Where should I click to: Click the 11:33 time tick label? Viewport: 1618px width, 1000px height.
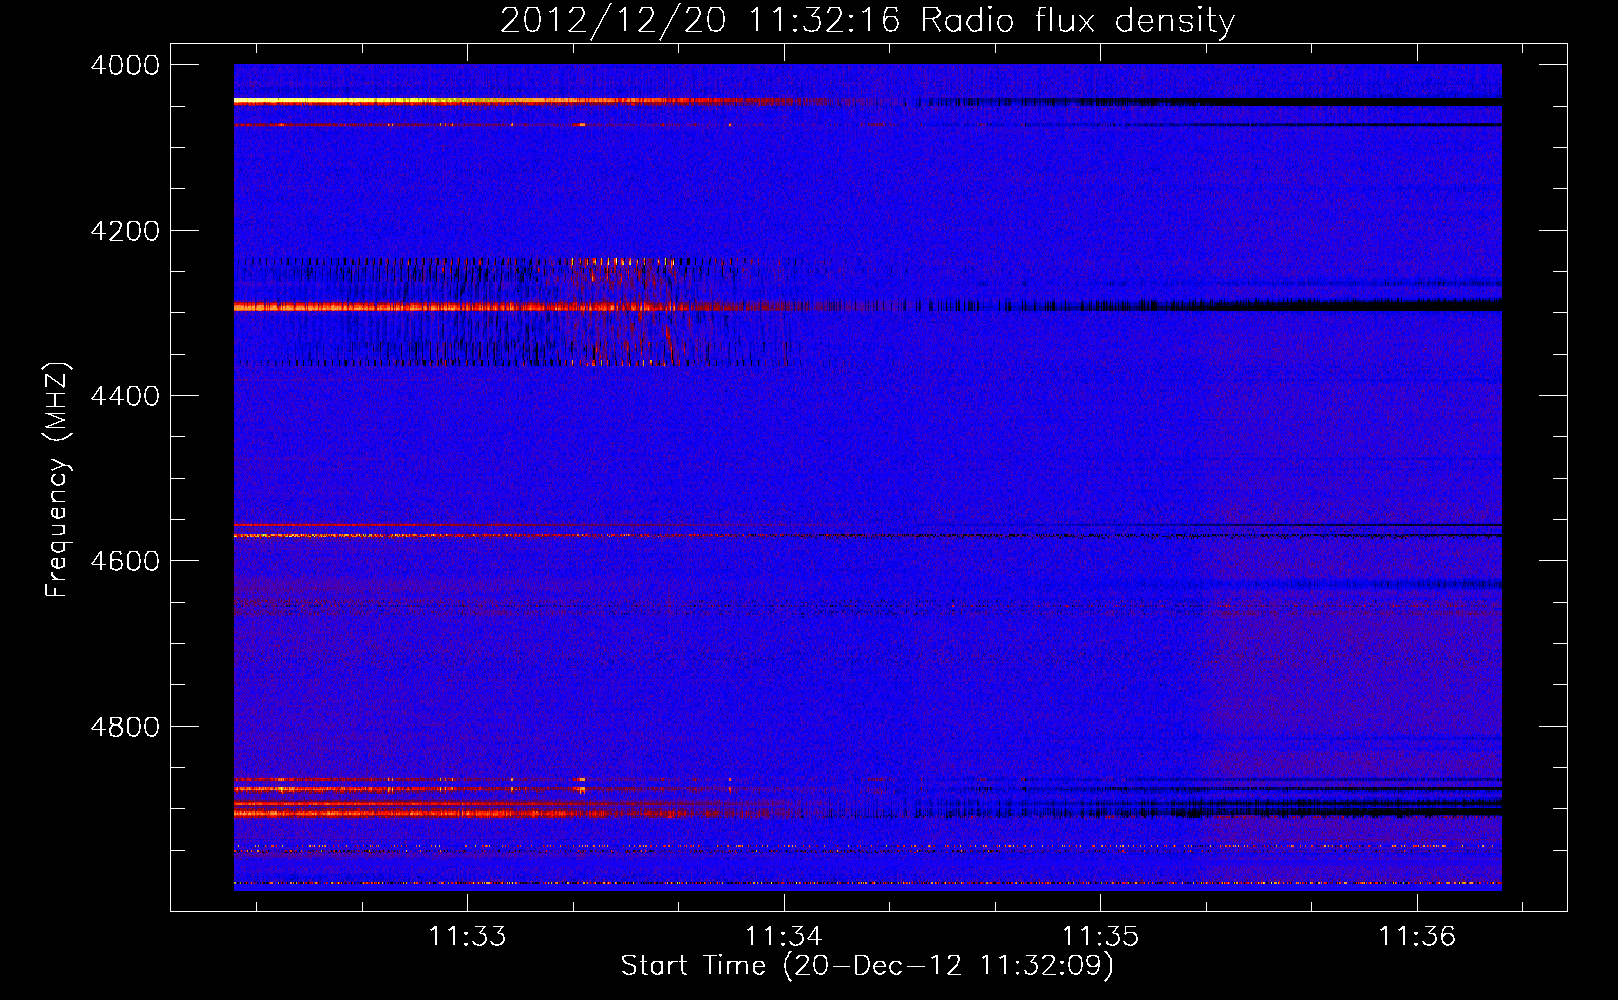tap(467, 936)
